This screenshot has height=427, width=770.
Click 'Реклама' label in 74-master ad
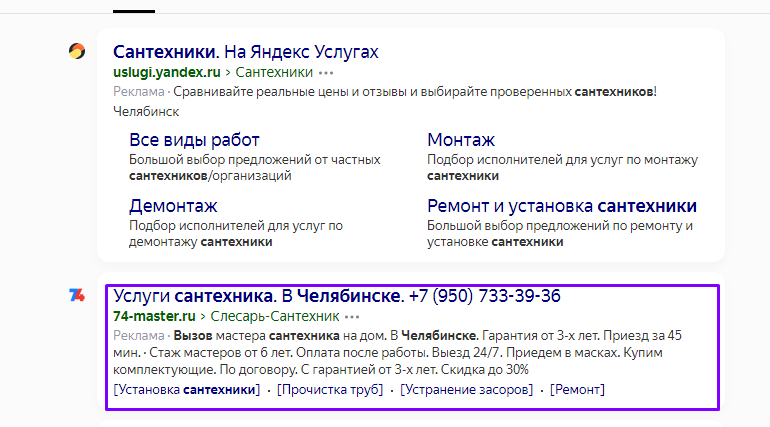click(138, 336)
